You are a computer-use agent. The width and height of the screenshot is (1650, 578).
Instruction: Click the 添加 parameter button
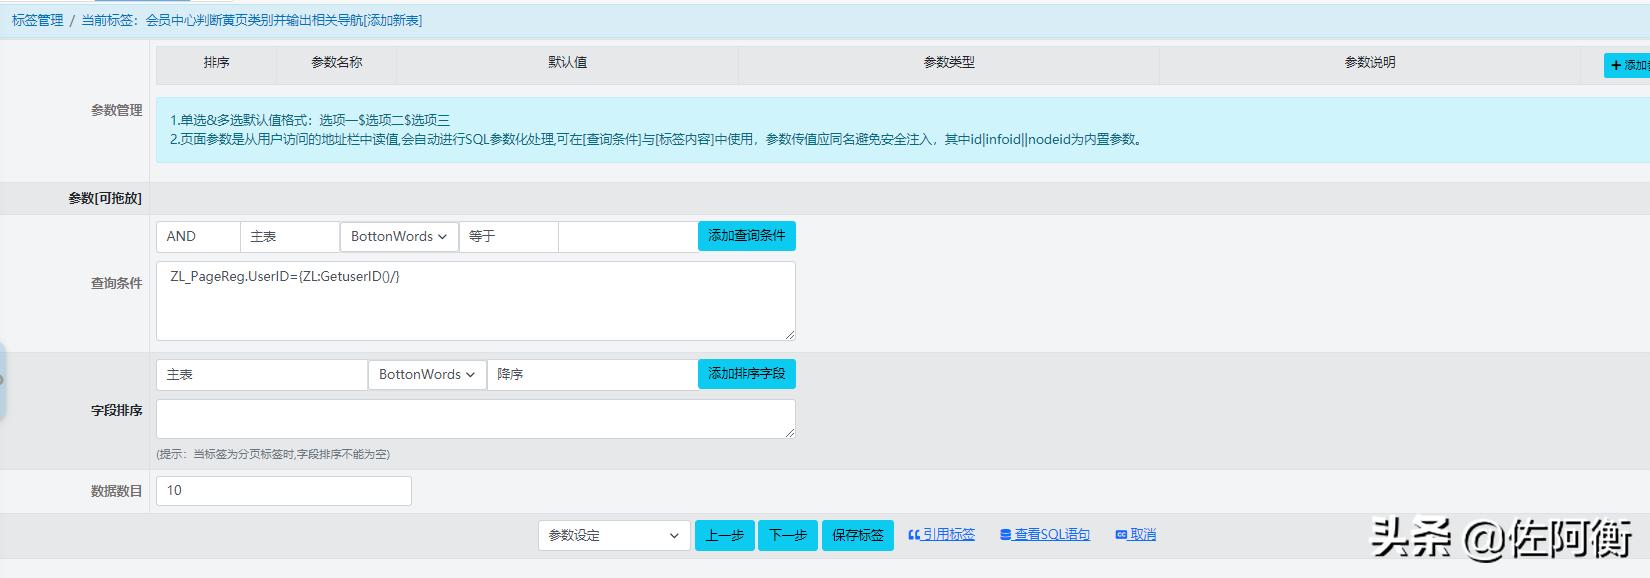coord(1627,65)
